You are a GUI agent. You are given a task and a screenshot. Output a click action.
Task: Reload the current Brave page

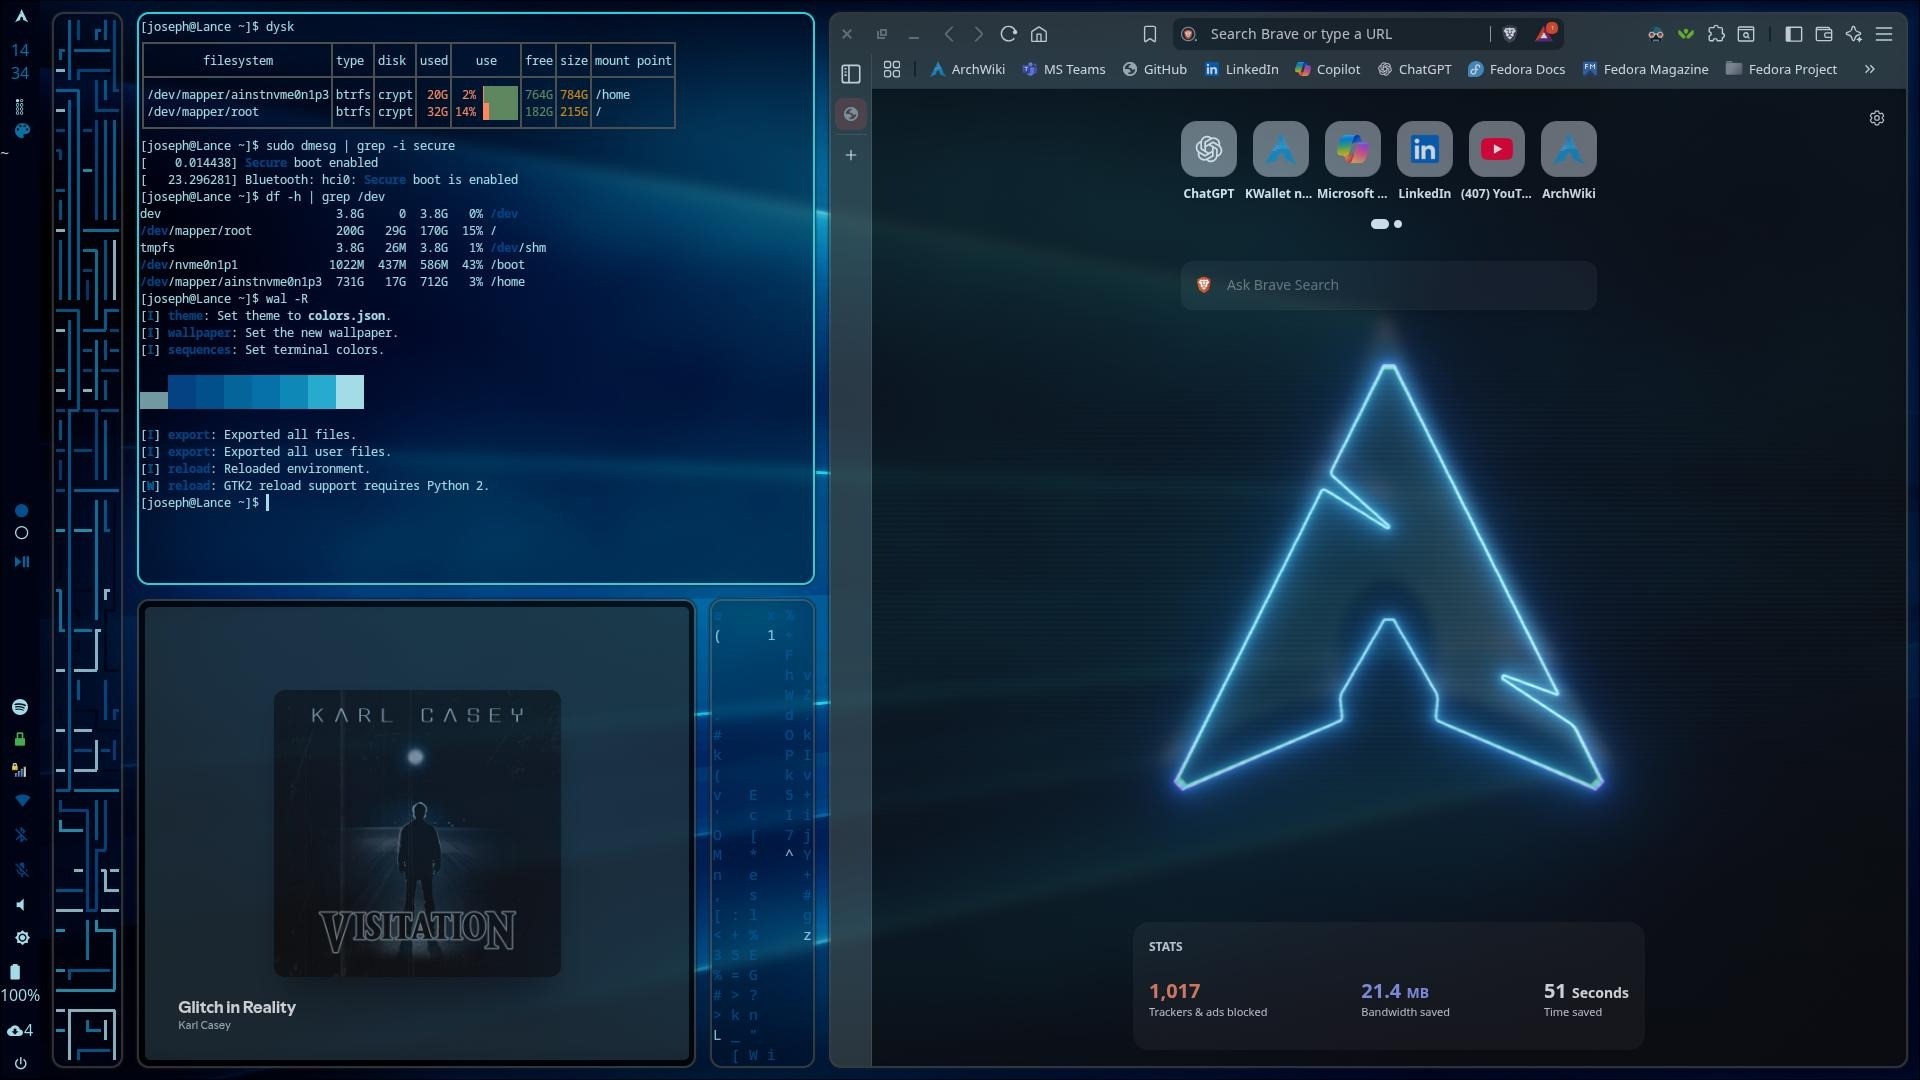pos(1009,34)
